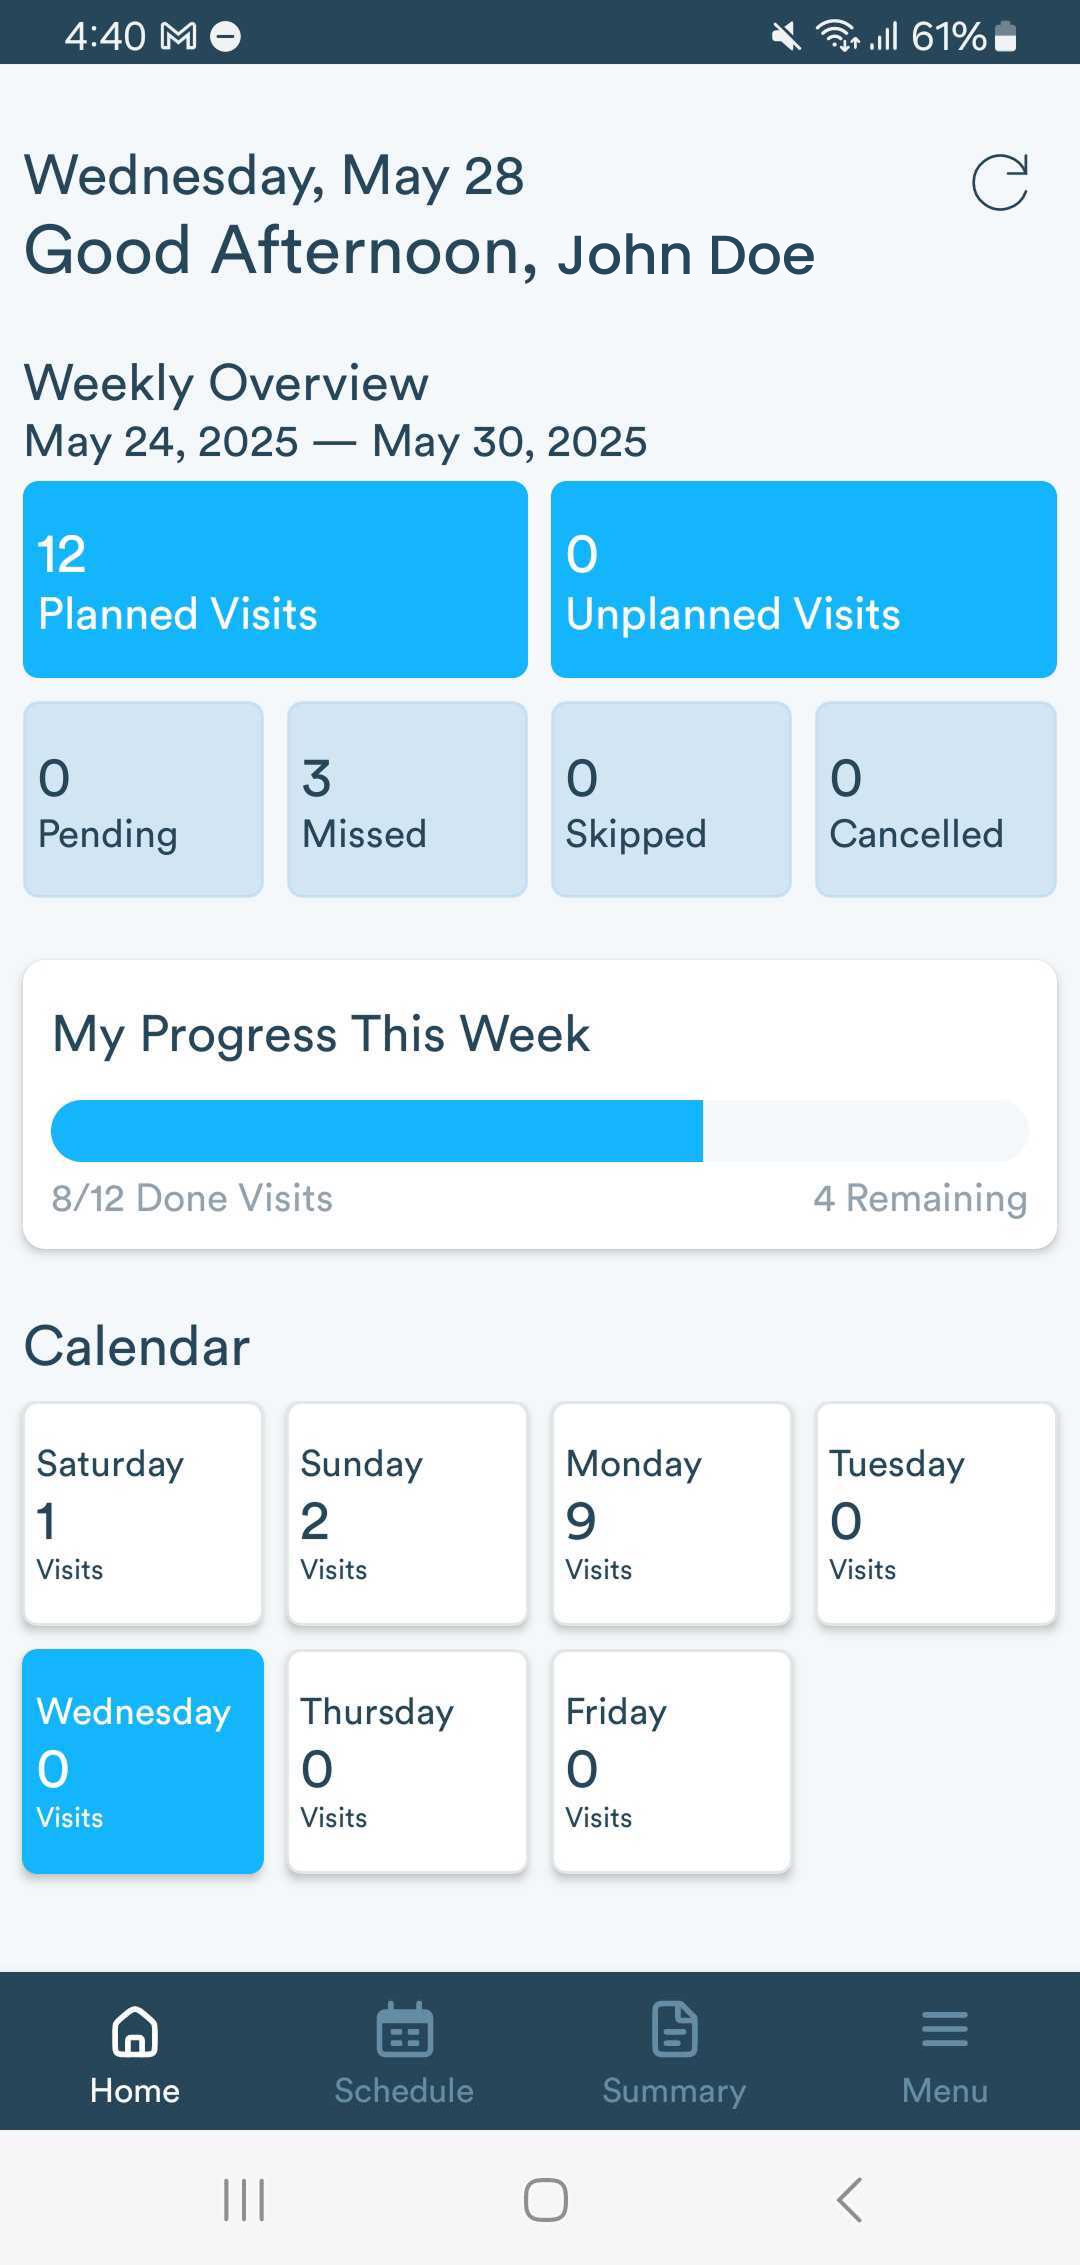Open the hamburger Menu icon
The width and height of the screenshot is (1080, 2265).
[x=944, y=2030]
